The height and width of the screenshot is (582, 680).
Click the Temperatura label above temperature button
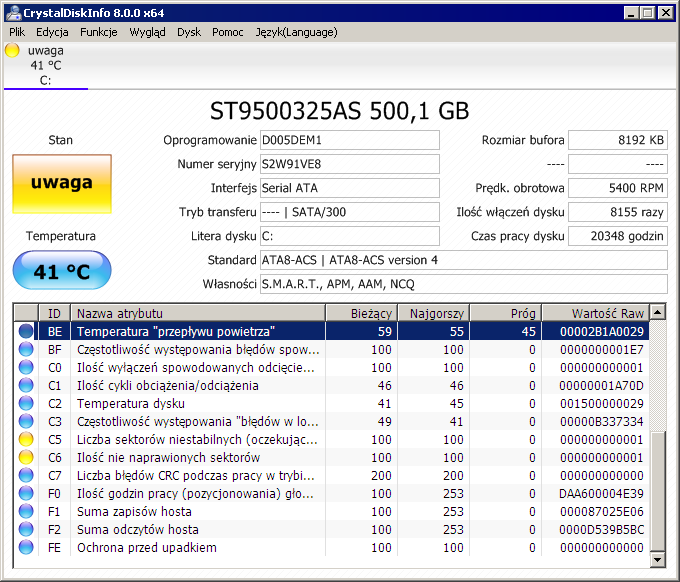click(61, 236)
